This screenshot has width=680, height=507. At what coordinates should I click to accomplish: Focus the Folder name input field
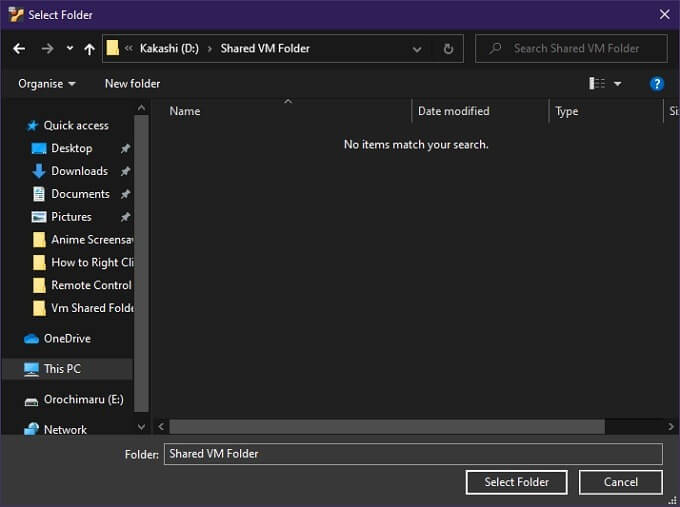point(413,454)
